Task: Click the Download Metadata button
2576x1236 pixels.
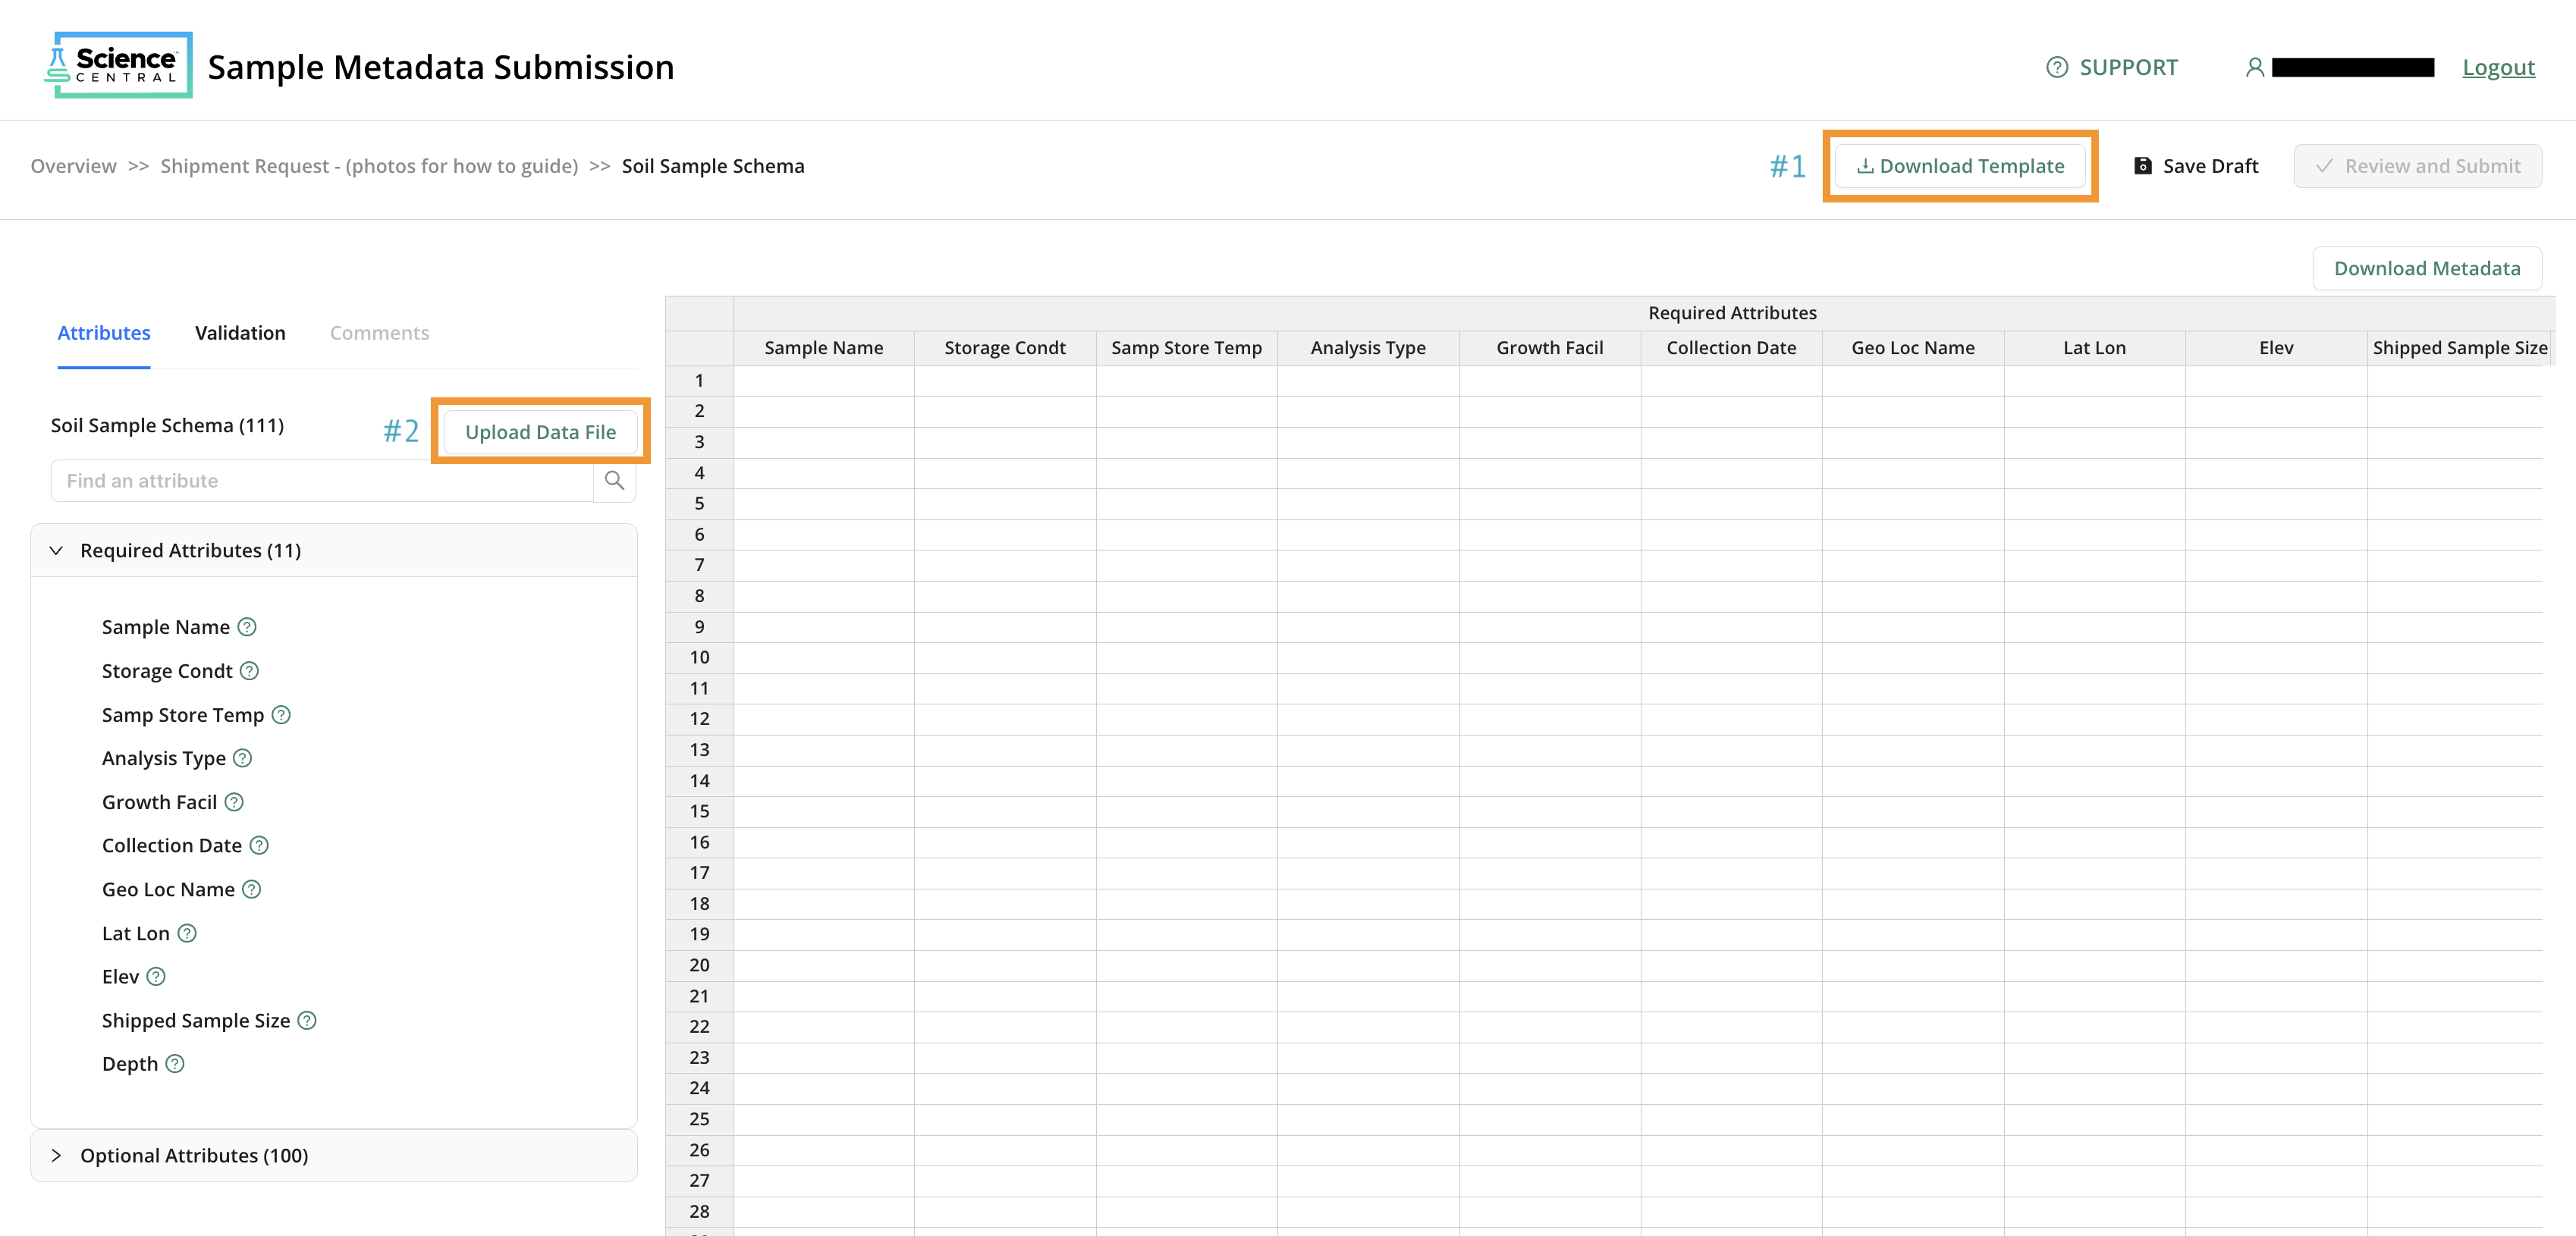Action: point(2427,268)
